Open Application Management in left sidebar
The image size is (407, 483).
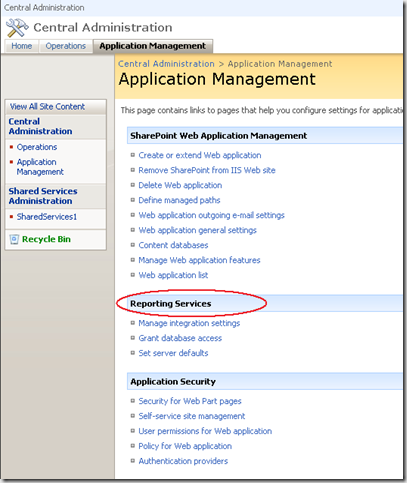click(40, 167)
